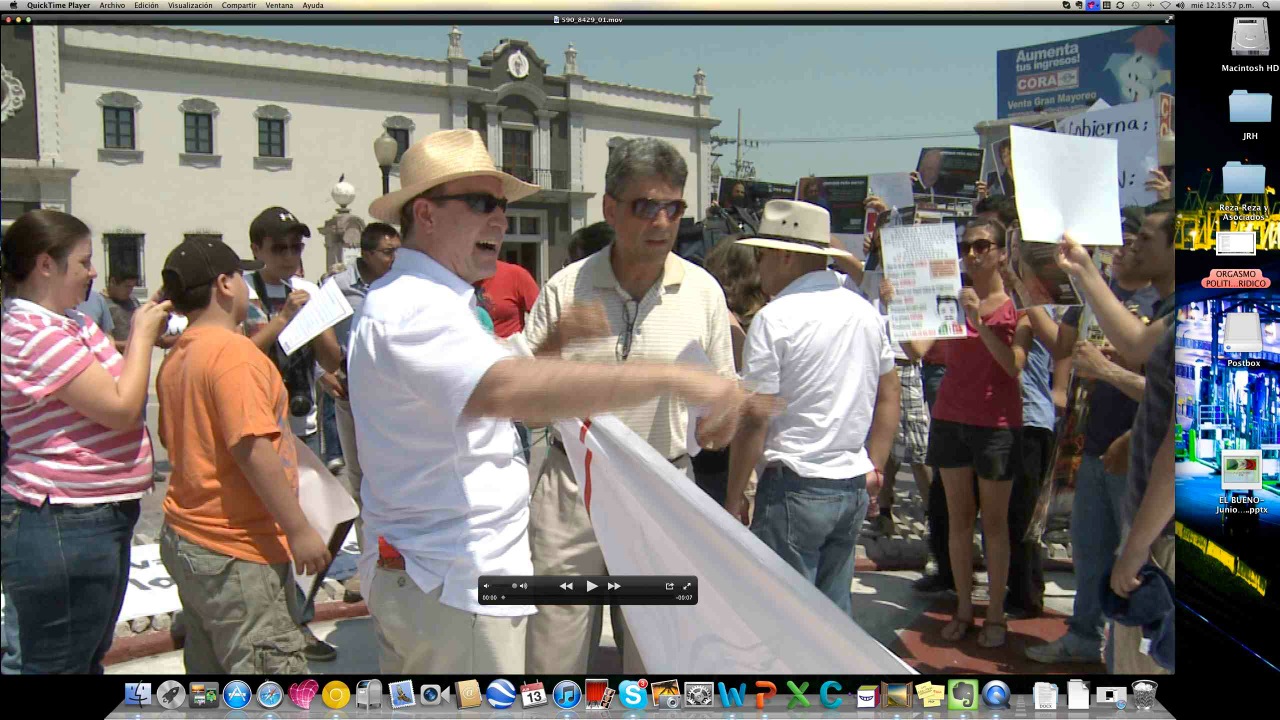Open Finder from the dock
This screenshot has width=1280, height=720.
pyautogui.click(x=138, y=694)
